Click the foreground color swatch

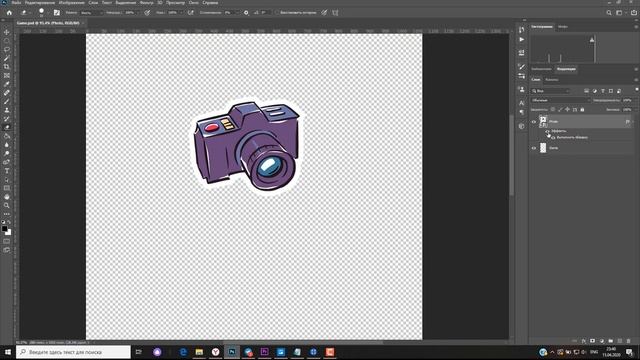coord(4,229)
